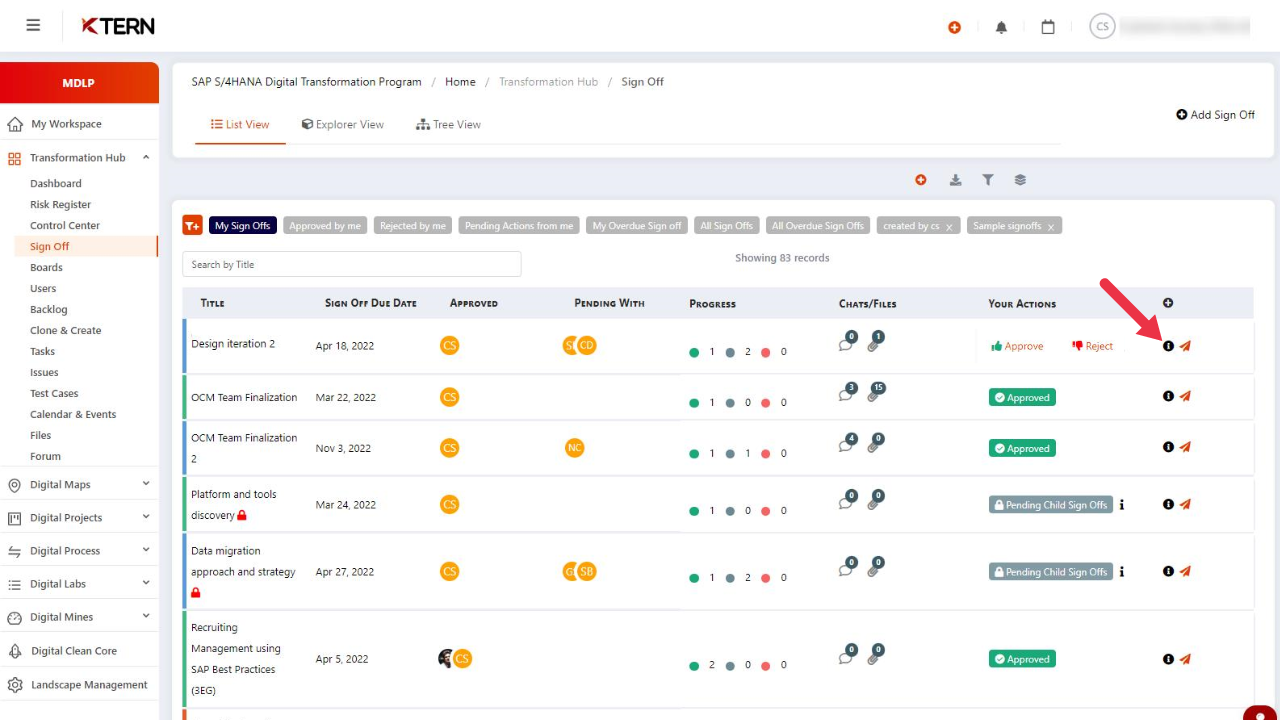Remove the created by cs filter chip
1280x720 pixels.
coord(949,227)
